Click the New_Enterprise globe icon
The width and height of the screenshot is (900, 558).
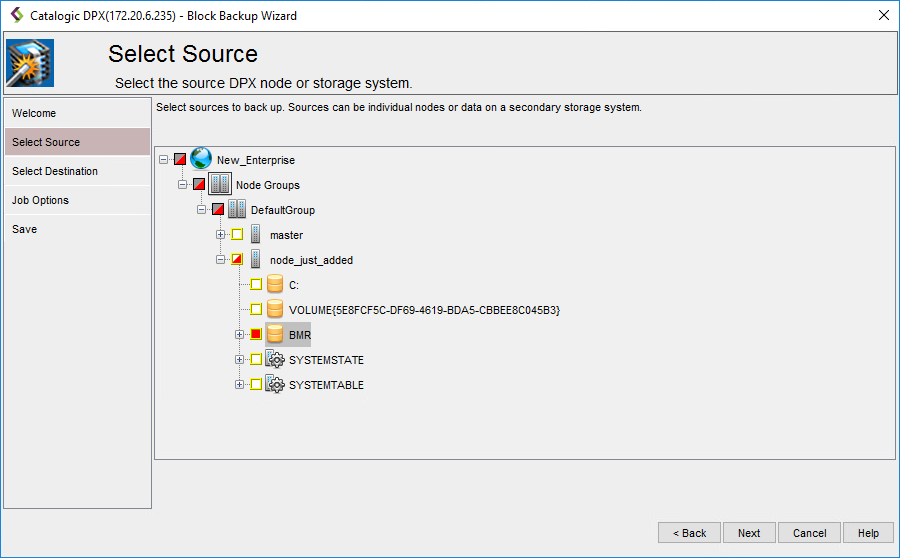click(201, 159)
